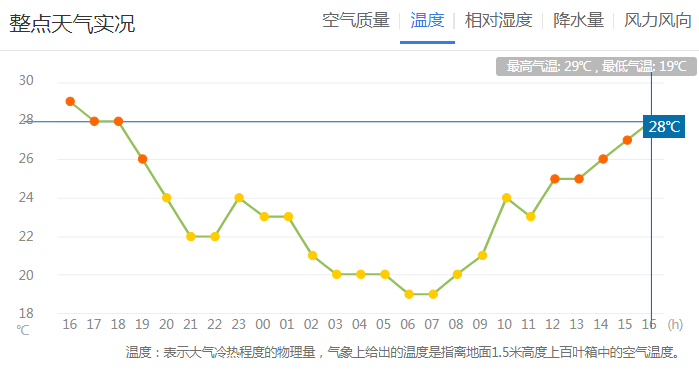The width and height of the screenshot is (699, 370).
Task: Select the 24°C data point at hour 23
Action: click(x=239, y=198)
